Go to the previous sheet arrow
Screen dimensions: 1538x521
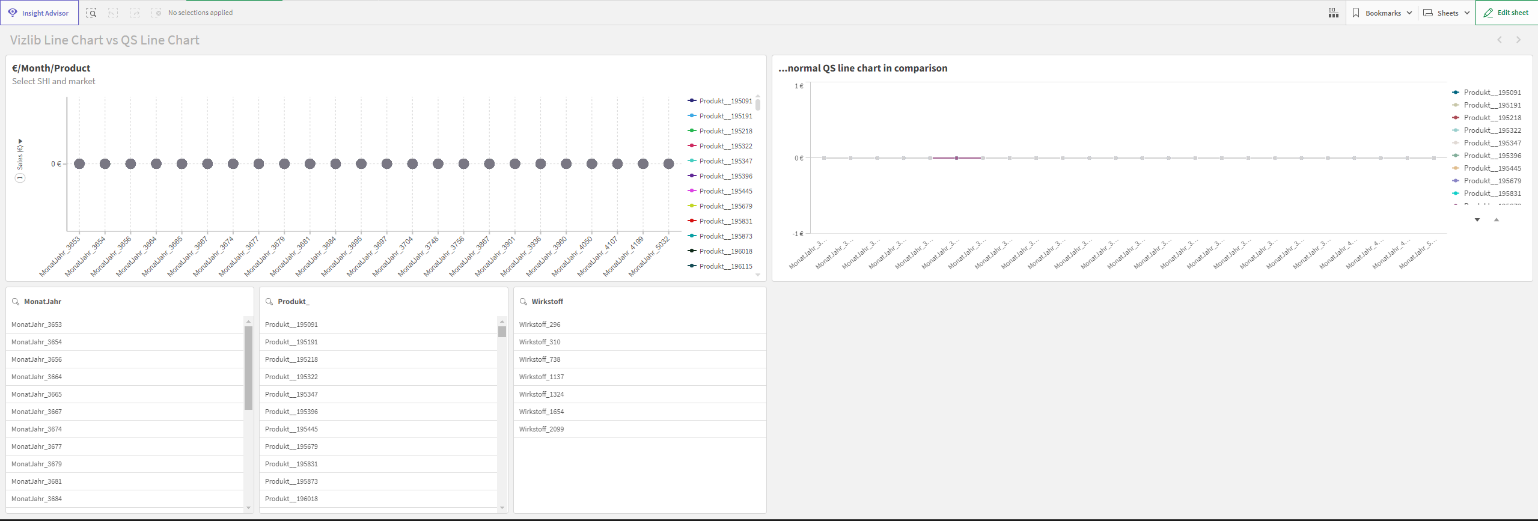coord(1499,40)
